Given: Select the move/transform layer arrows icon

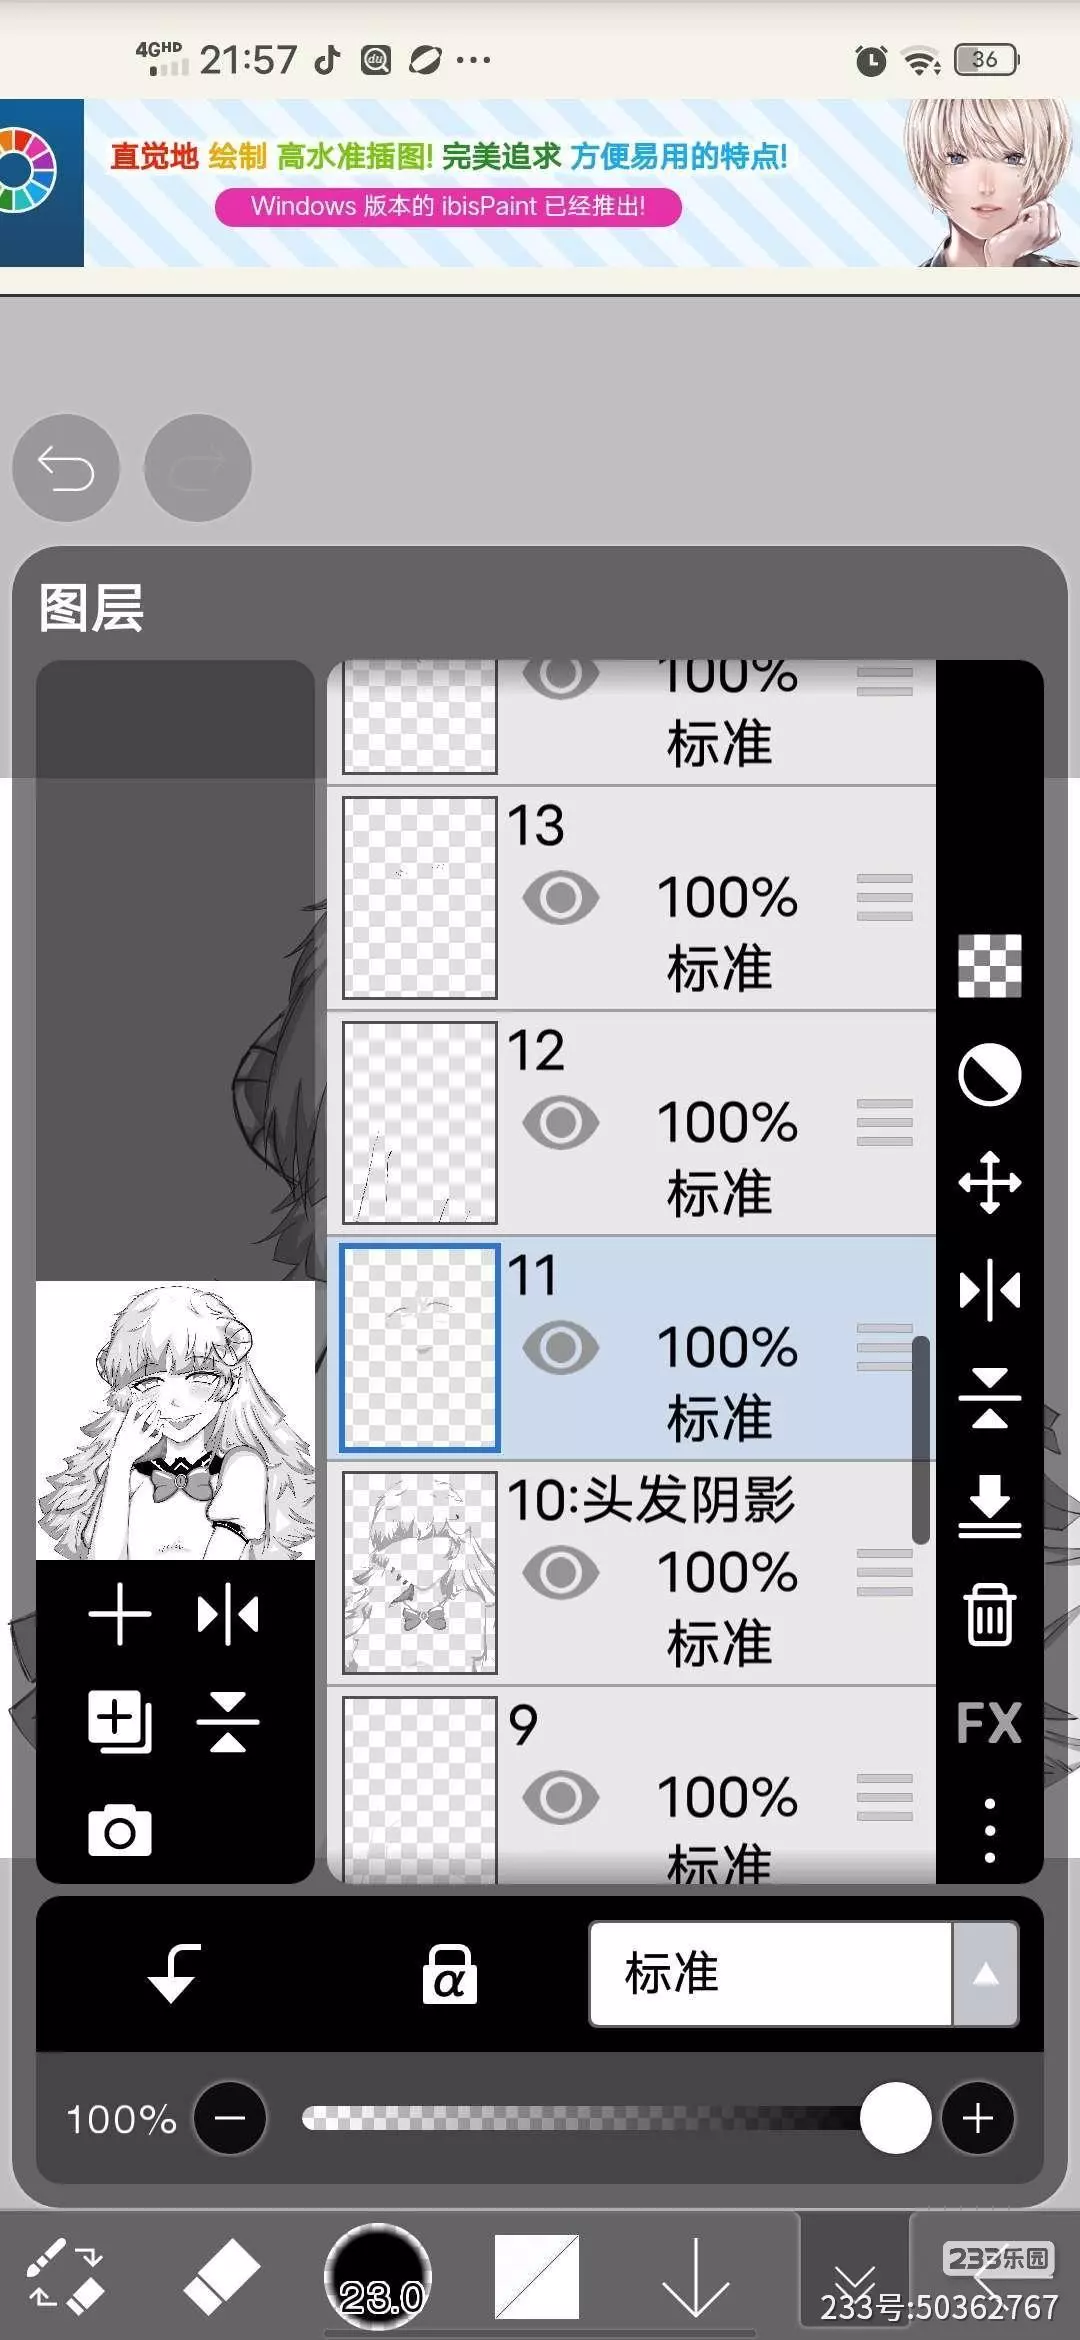Looking at the screenshot, I should point(989,1182).
